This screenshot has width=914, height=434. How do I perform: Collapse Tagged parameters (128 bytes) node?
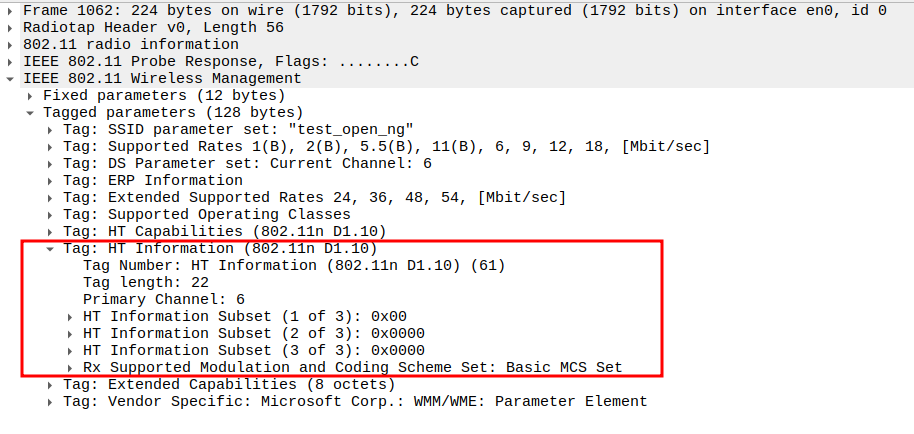[x=30, y=113]
